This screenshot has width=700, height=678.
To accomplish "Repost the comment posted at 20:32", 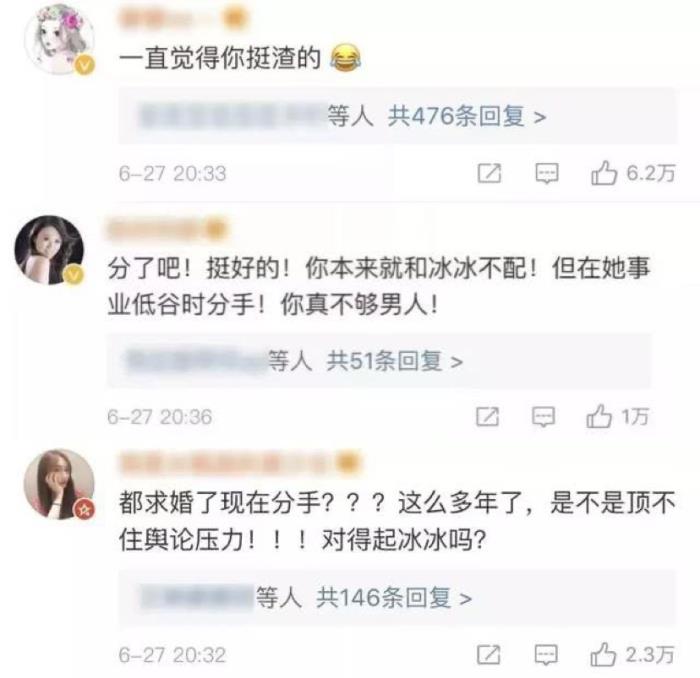I will click(489, 655).
